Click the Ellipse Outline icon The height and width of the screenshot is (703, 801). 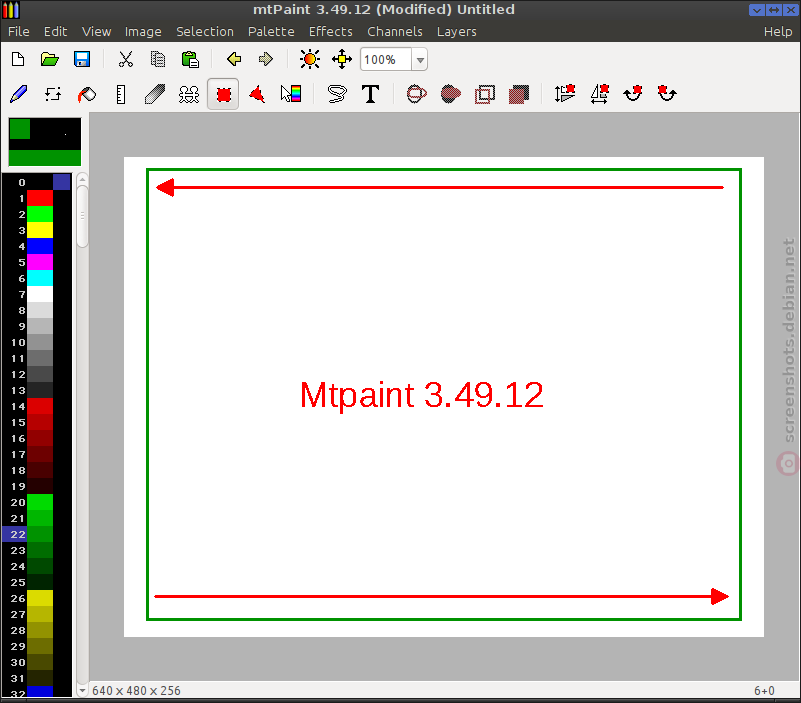[416, 95]
